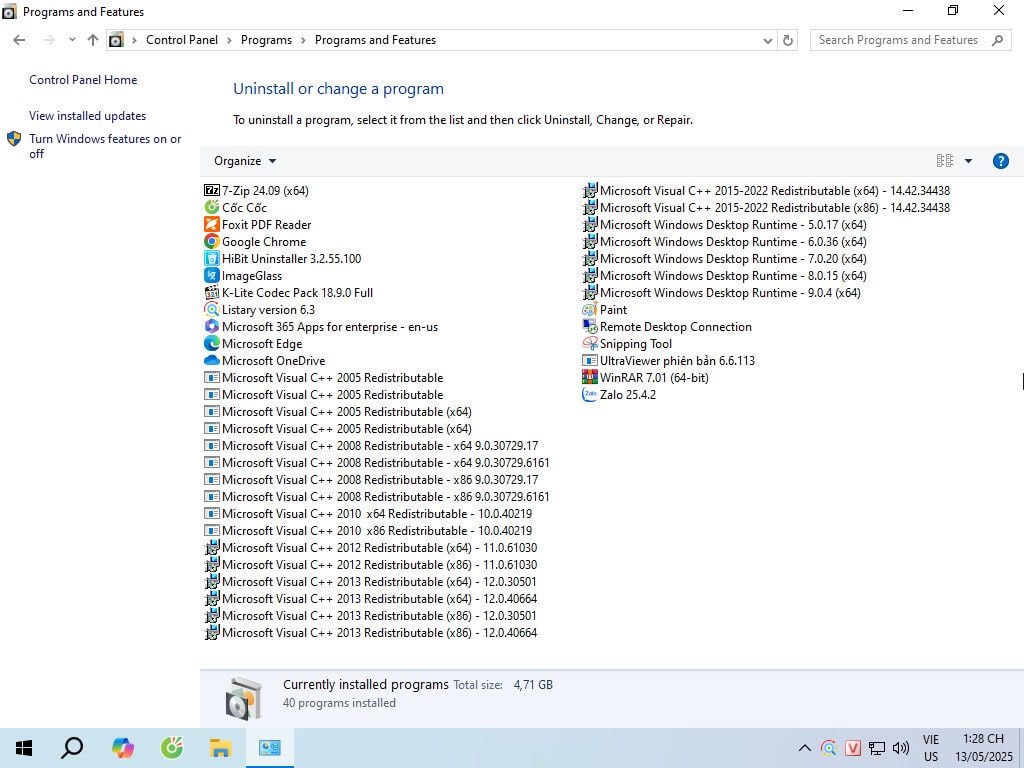
Task: Open File Explorer from the taskbar
Action: coord(220,748)
